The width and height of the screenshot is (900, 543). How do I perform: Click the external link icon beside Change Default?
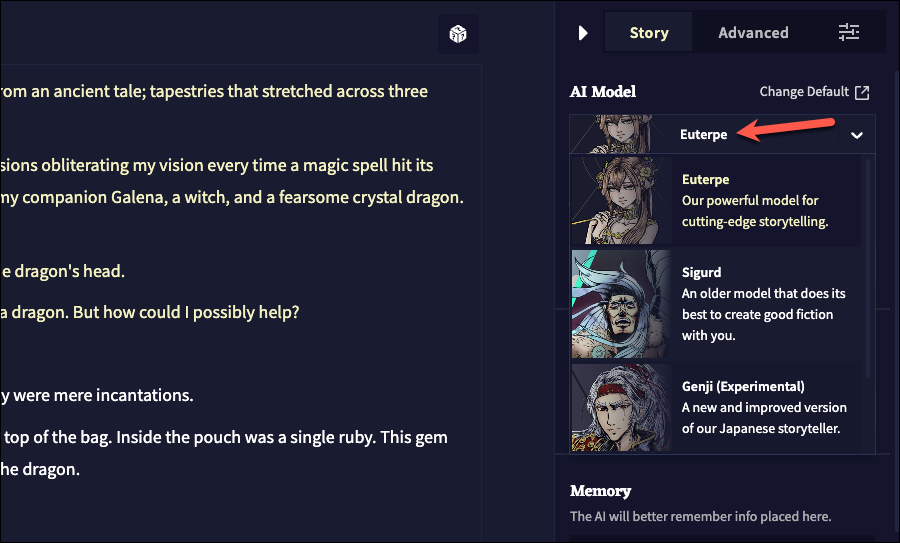tap(862, 92)
